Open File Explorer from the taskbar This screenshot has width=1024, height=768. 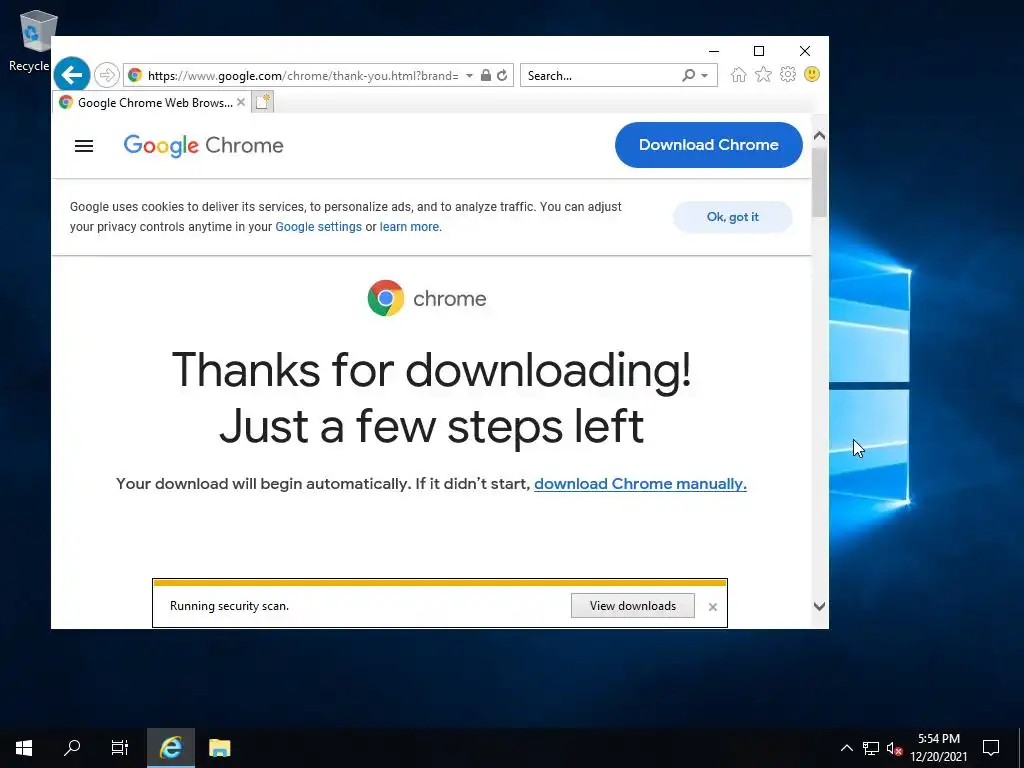(219, 748)
